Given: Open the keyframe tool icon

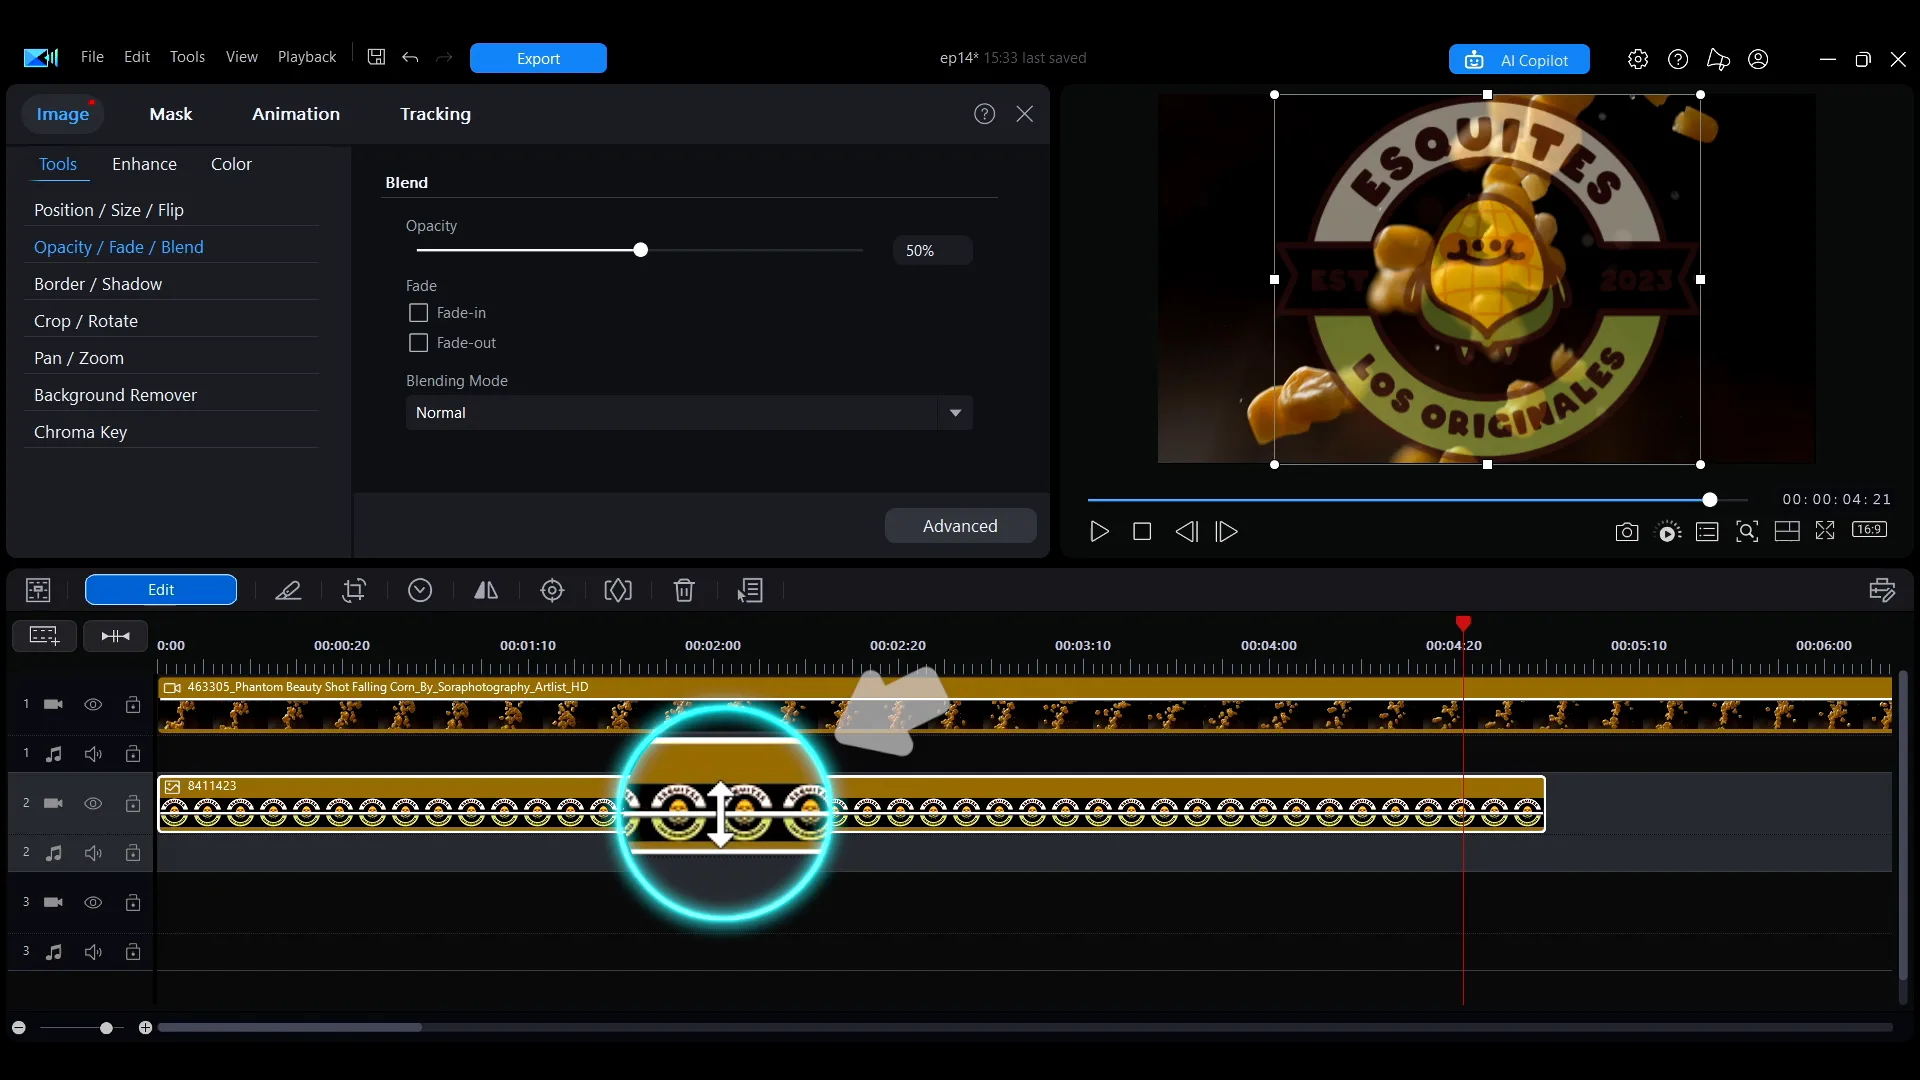Looking at the screenshot, I should pyautogui.click(x=618, y=590).
